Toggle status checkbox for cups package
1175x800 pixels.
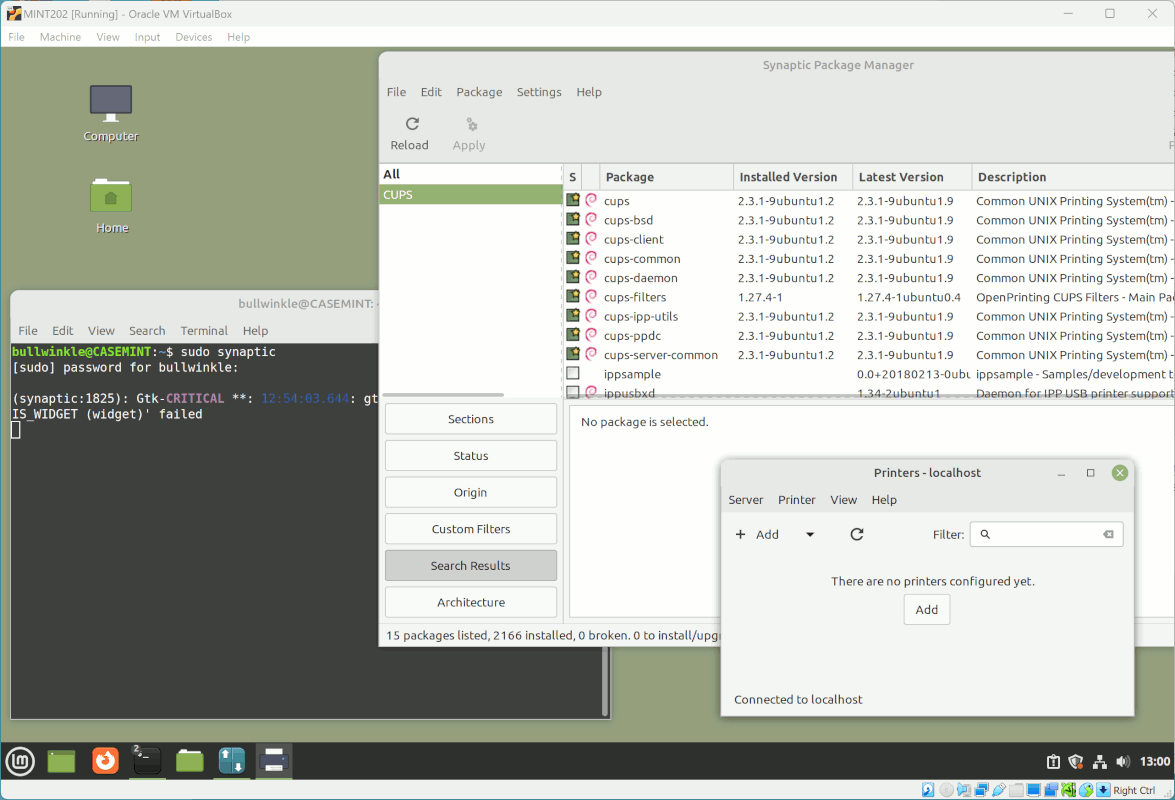(573, 200)
